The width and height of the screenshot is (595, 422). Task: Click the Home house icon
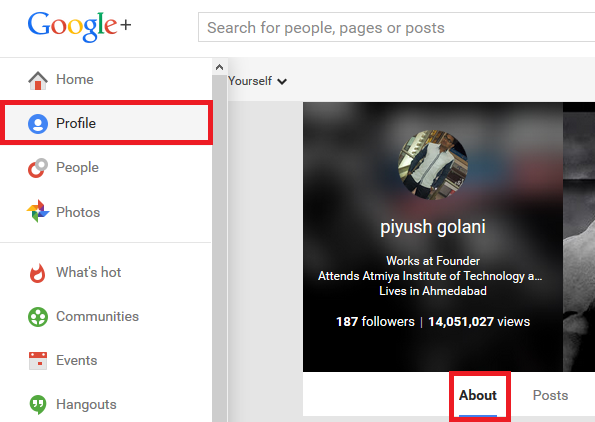point(38,80)
